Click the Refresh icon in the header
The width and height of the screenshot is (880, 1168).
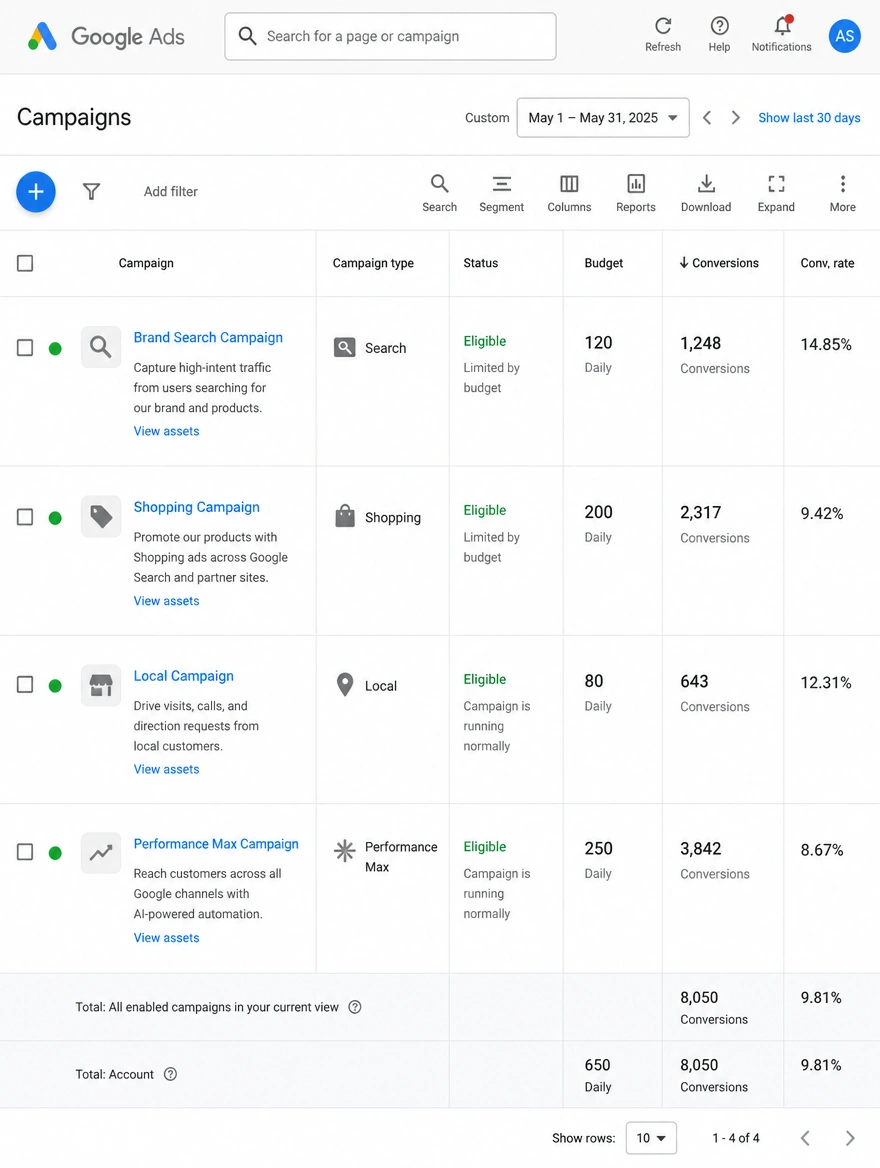[x=662, y=26]
